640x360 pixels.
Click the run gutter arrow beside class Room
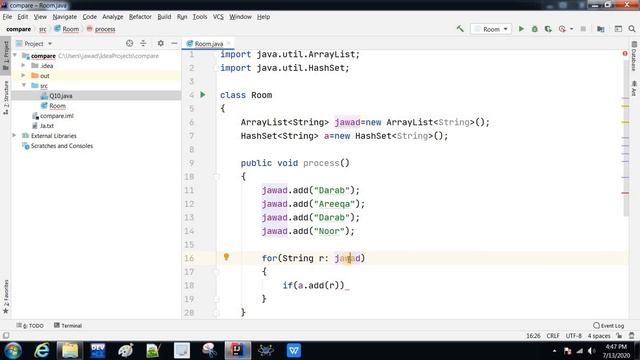(x=203, y=95)
